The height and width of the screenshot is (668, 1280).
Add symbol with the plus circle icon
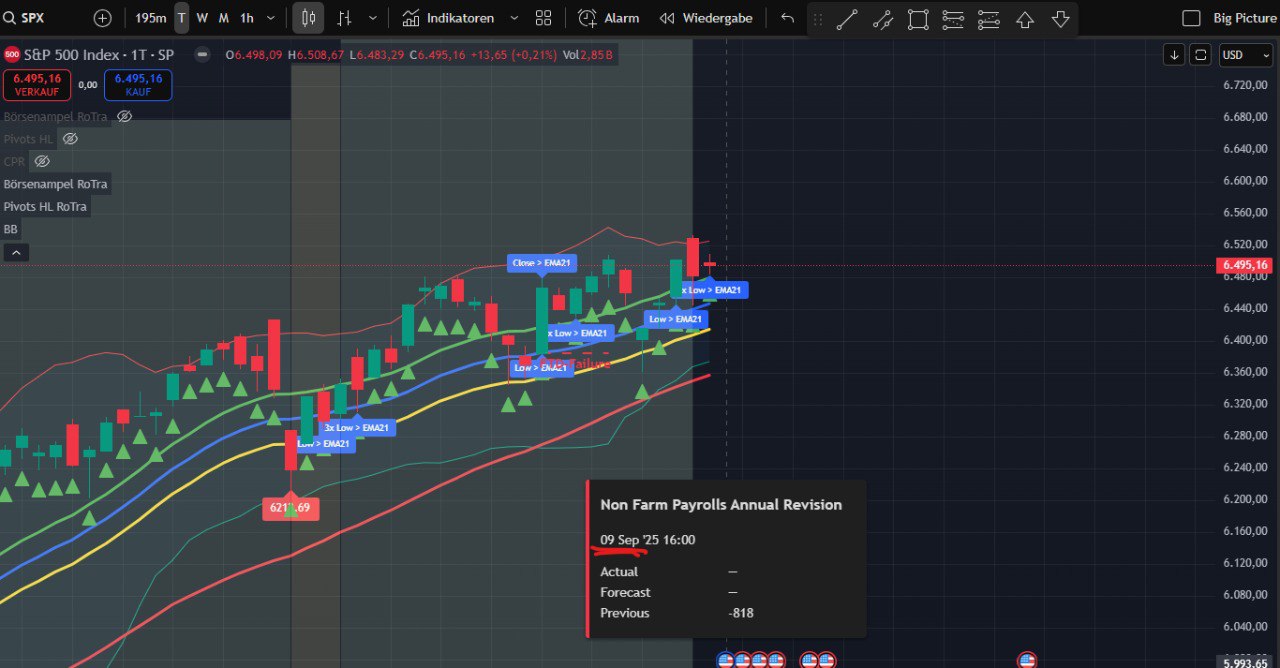coord(103,18)
